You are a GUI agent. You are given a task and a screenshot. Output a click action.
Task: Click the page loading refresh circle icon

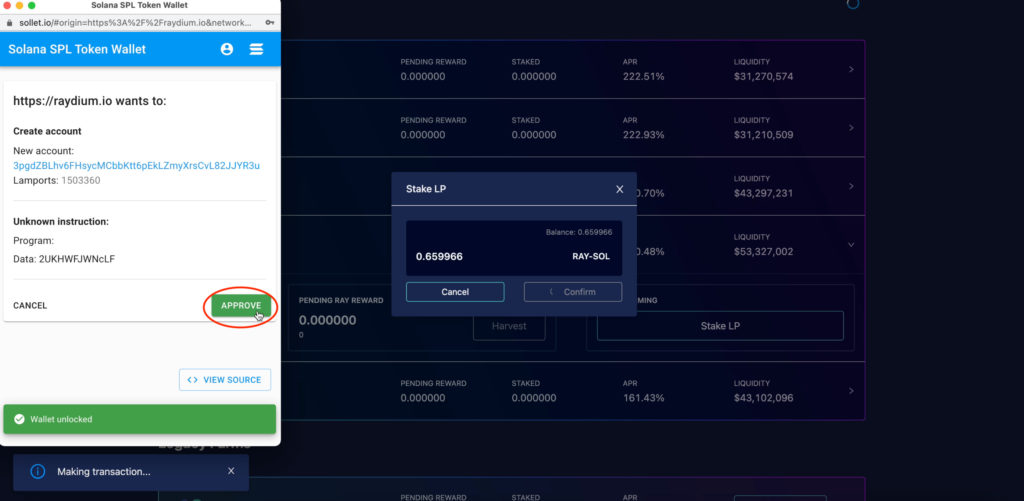coord(852,4)
